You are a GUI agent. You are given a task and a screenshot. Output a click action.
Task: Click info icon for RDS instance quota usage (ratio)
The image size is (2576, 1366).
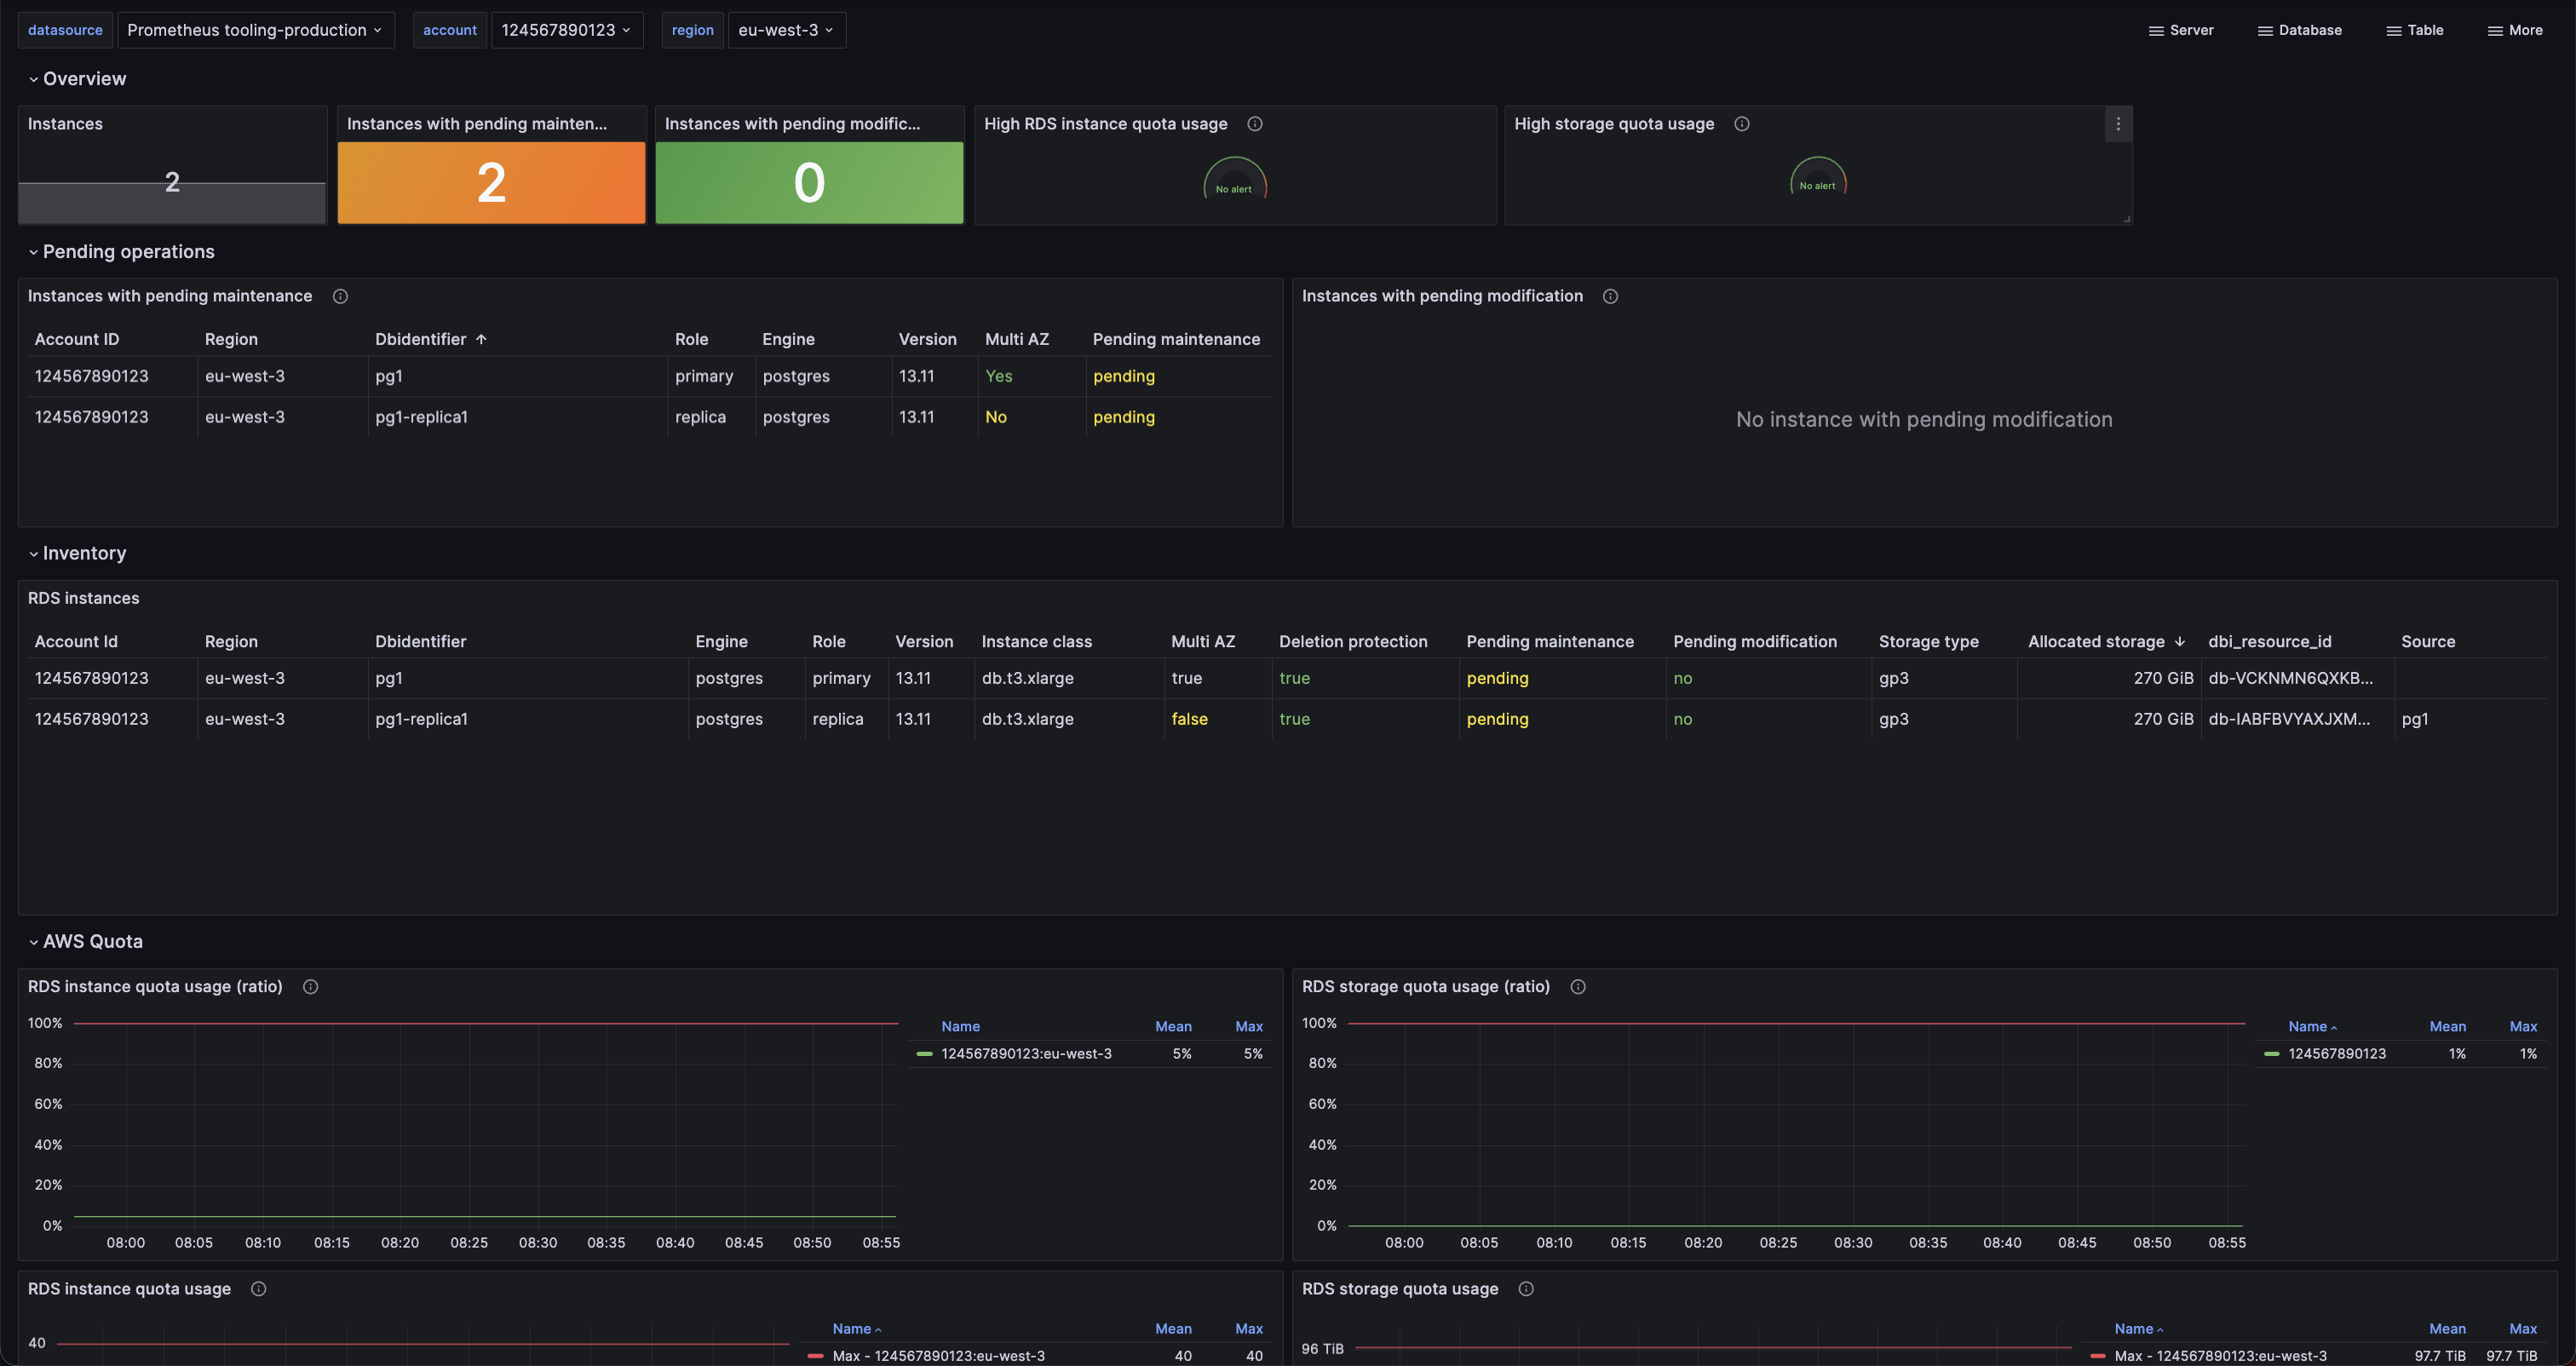pyautogui.click(x=310, y=987)
